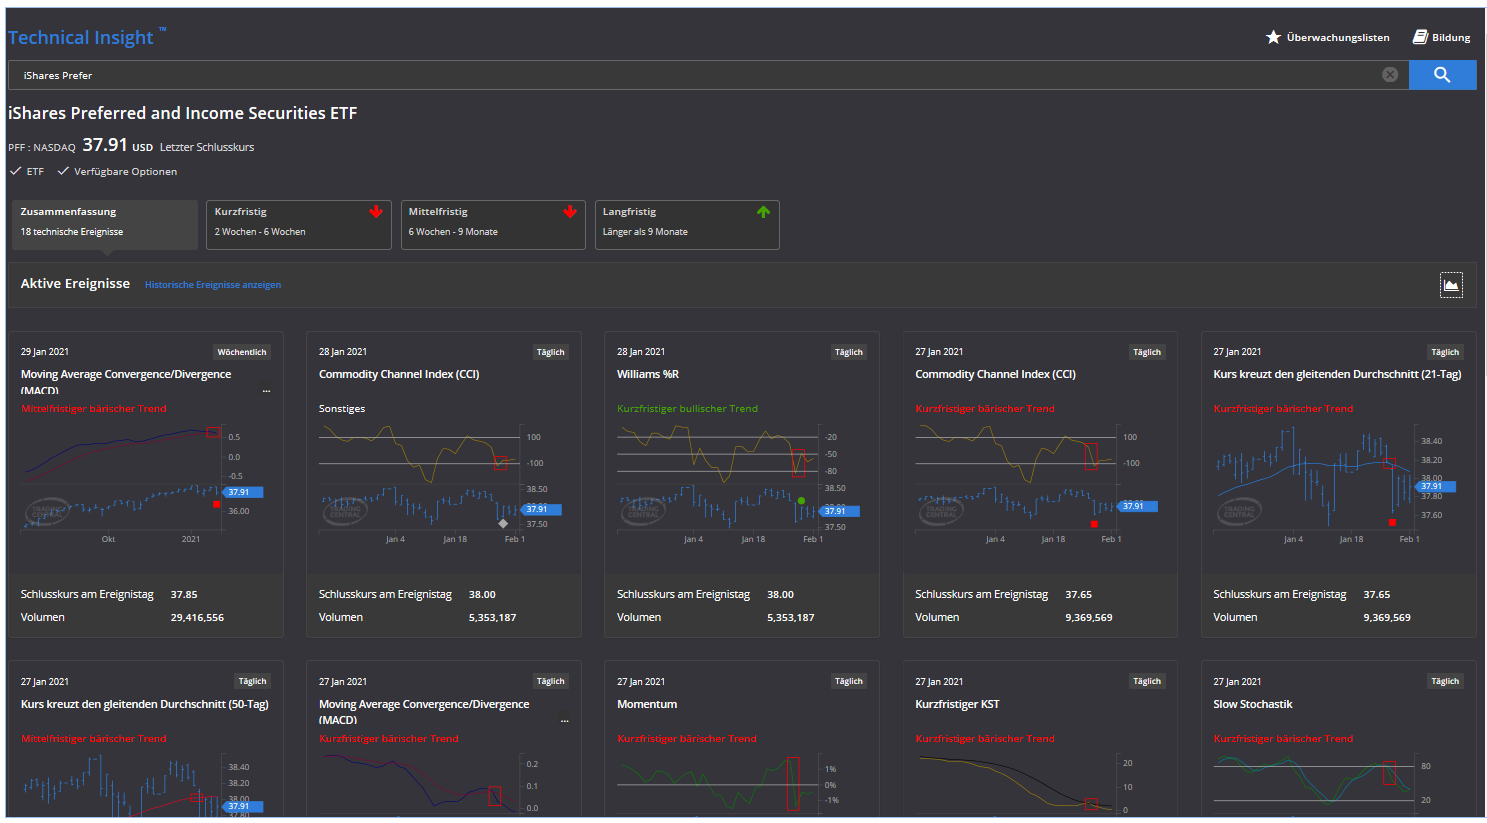This screenshot has height=823, width=1487.
Task: Click the Täglich badge on the Momentum card
Action: click(849, 681)
